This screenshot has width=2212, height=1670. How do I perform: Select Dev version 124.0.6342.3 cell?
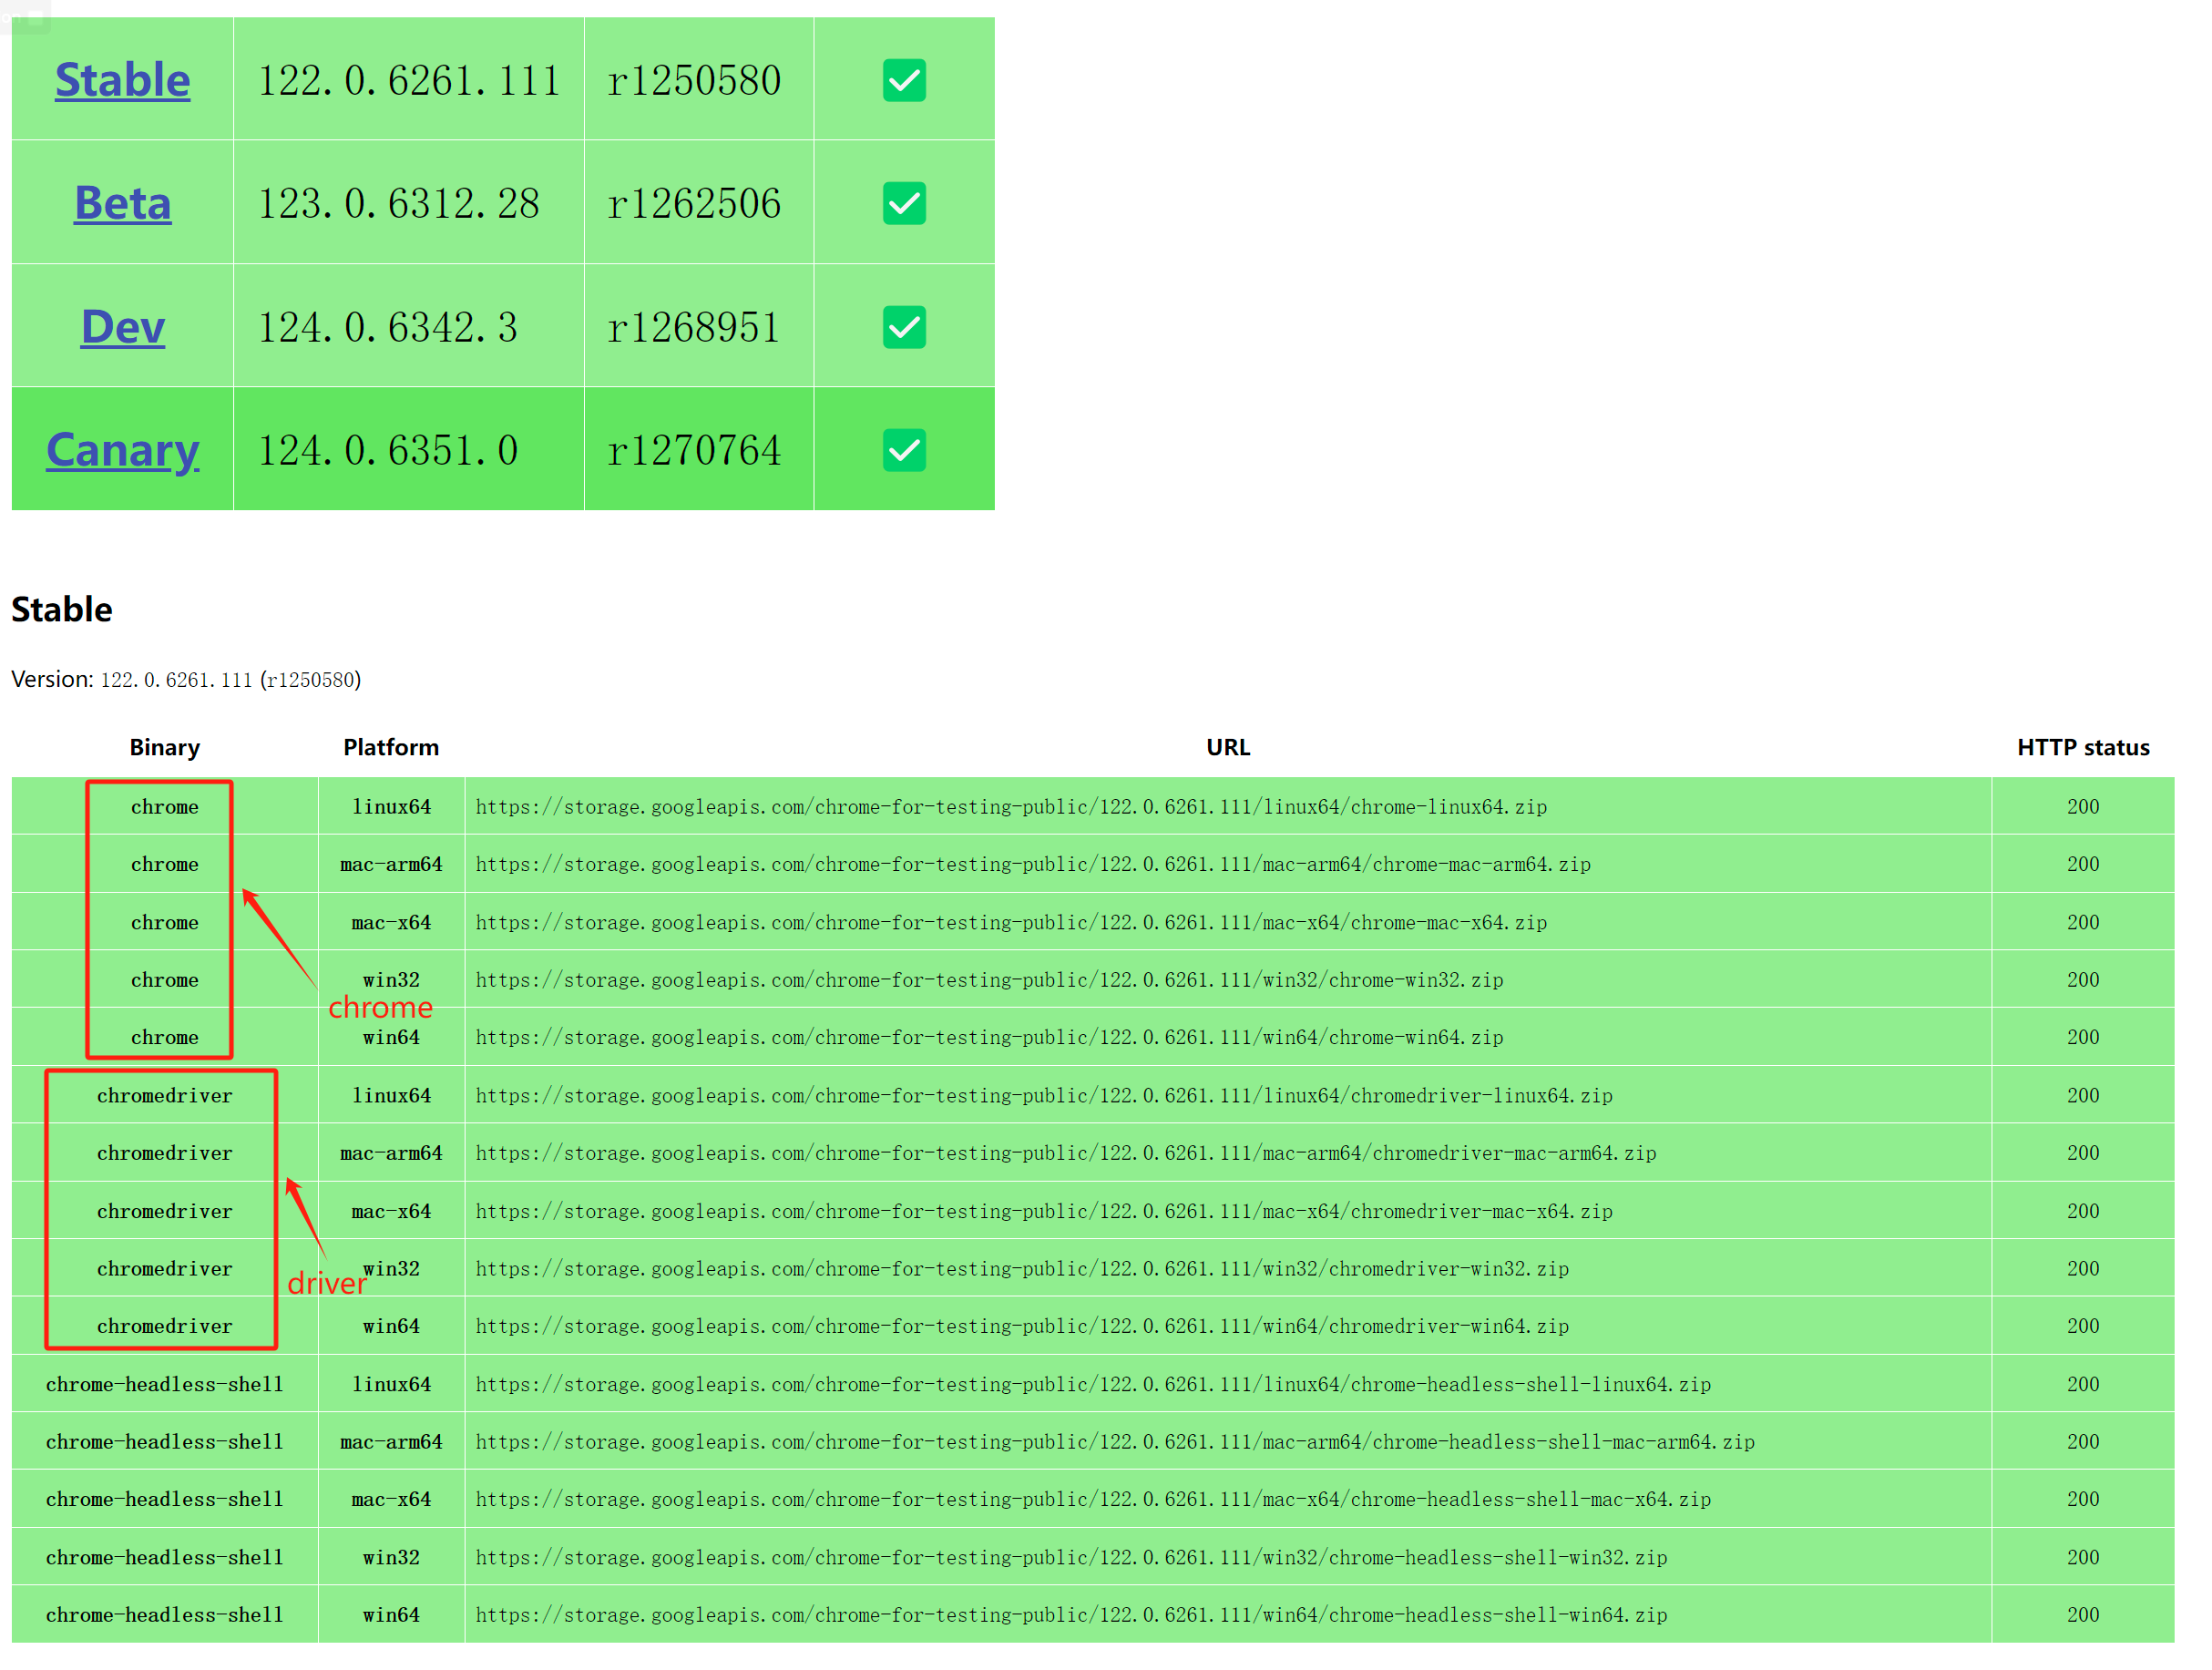[x=409, y=327]
